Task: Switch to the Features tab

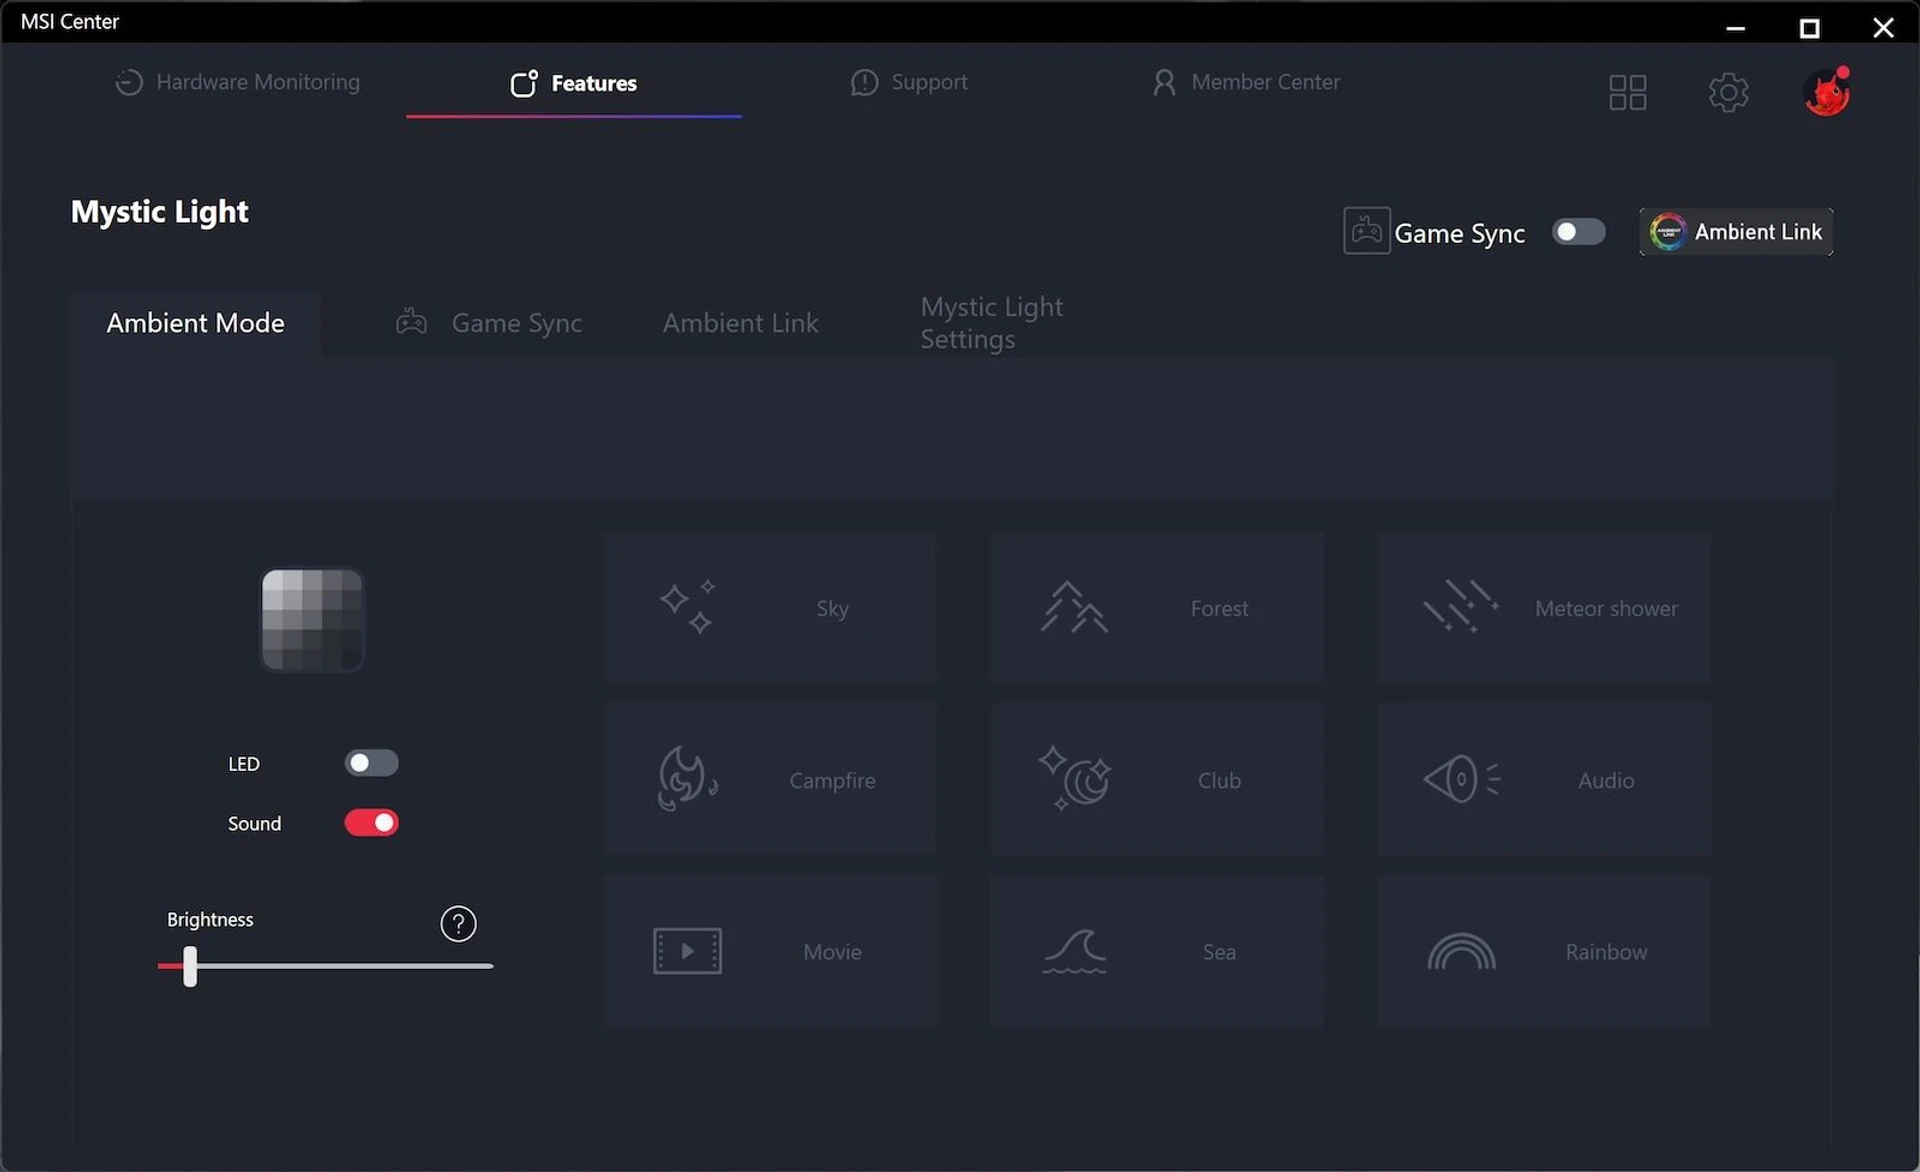Action: pyautogui.click(x=573, y=83)
